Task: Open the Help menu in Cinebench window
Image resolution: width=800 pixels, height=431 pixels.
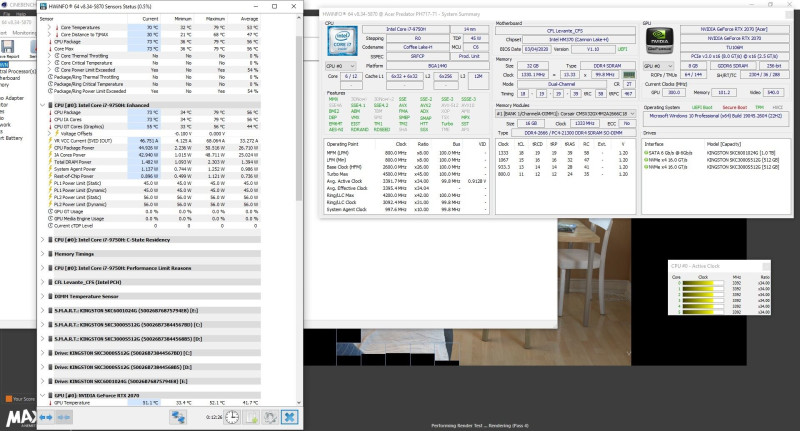Action: pyautogui.click(x=21, y=14)
